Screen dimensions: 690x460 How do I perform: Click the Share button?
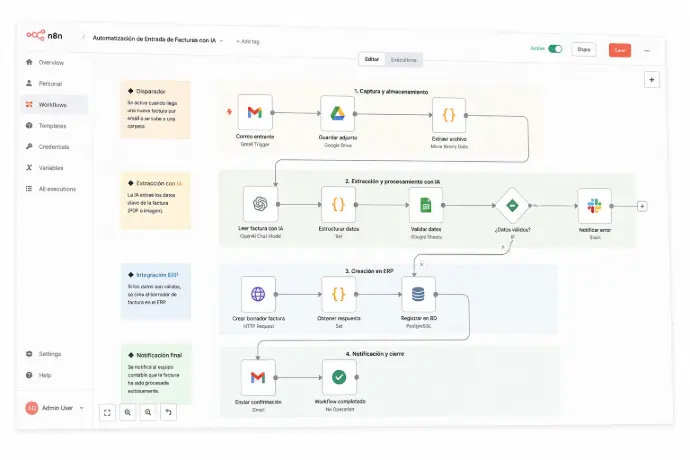(x=584, y=50)
